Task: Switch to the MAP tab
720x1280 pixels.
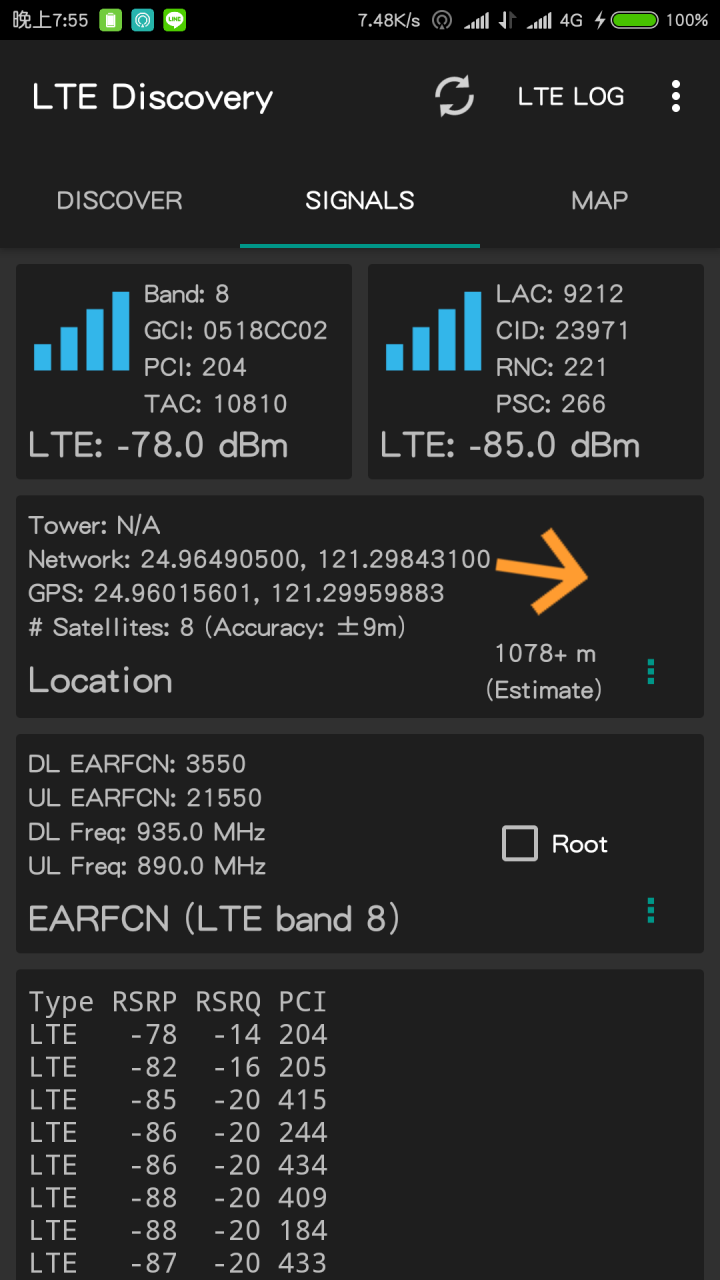Action: pos(599,200)
